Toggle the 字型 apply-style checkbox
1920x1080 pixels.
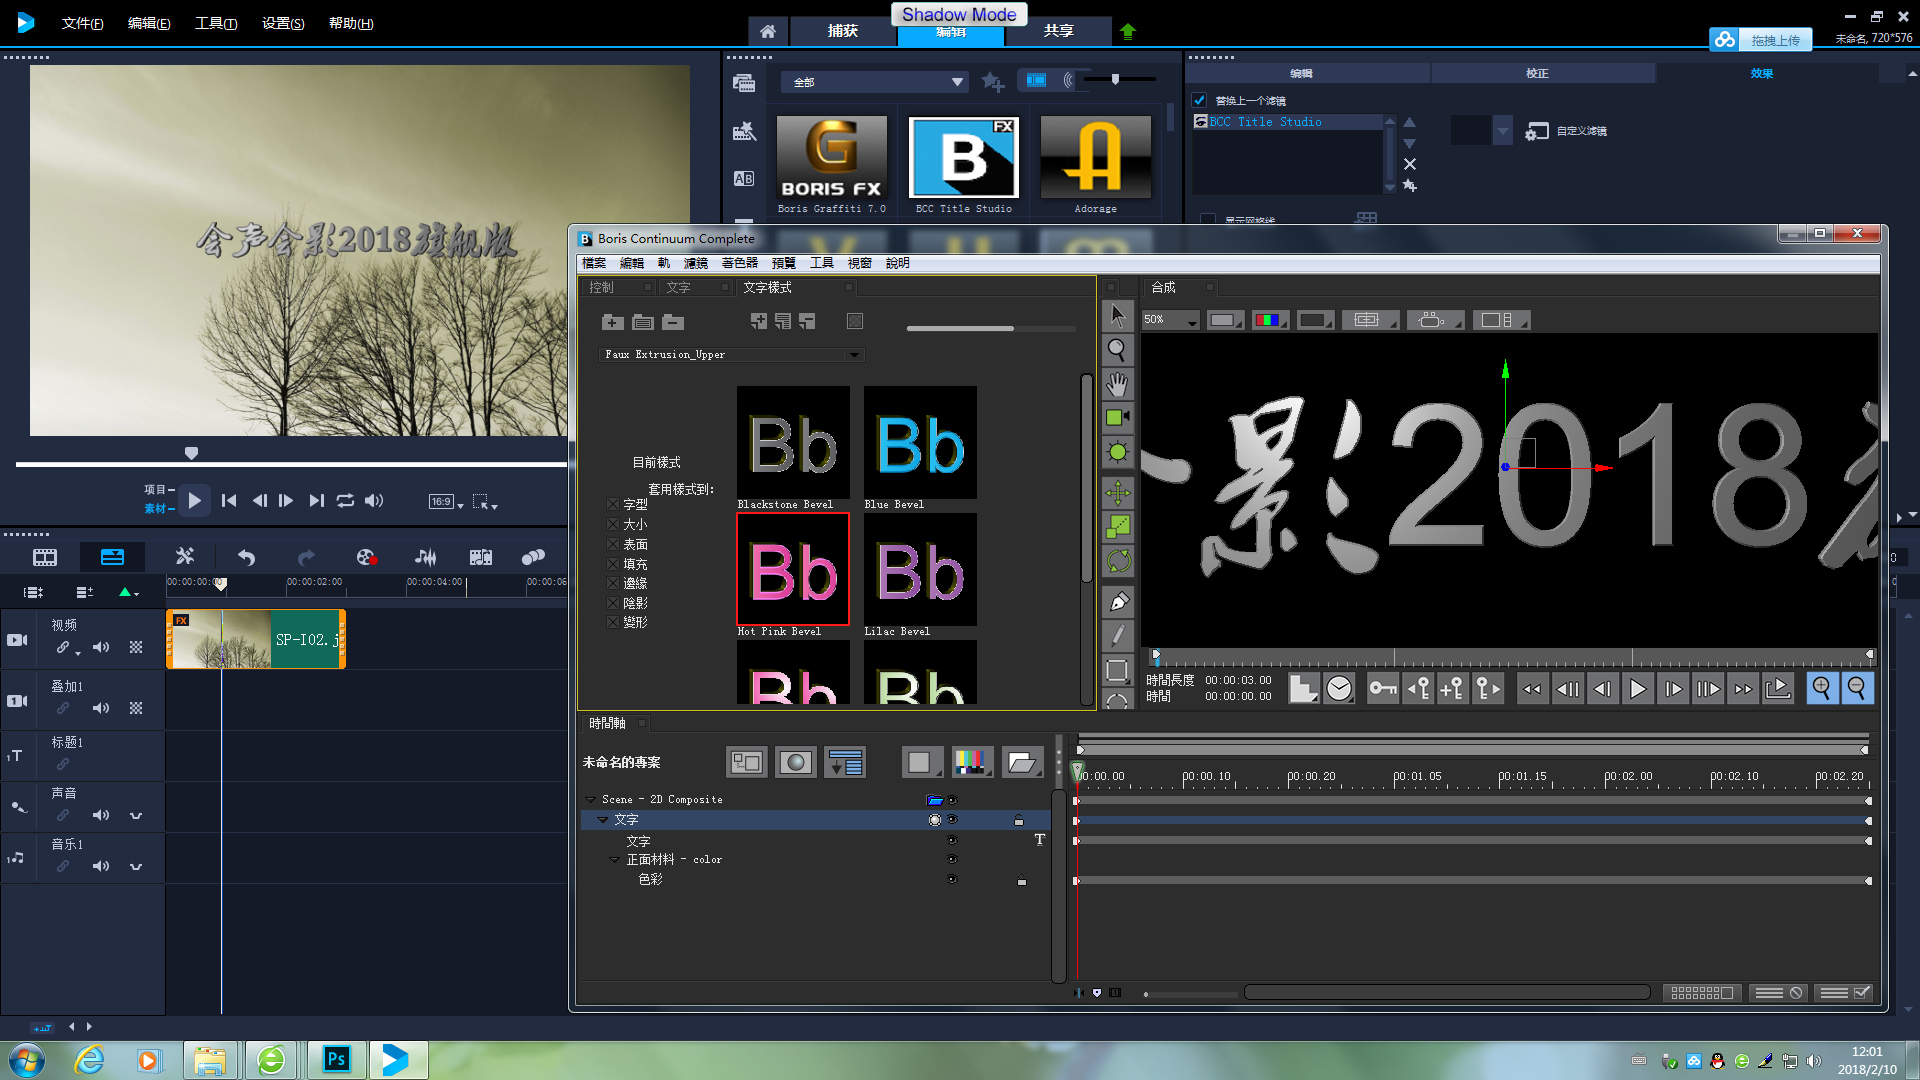click(613, 505)
